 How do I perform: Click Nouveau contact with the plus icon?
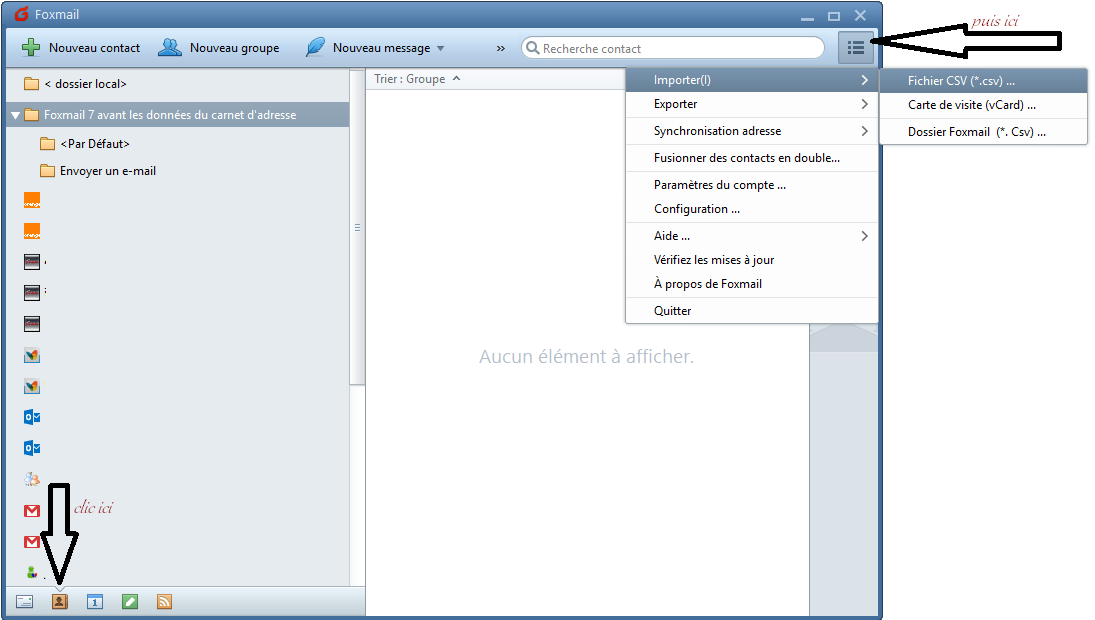tap(82, 48)
